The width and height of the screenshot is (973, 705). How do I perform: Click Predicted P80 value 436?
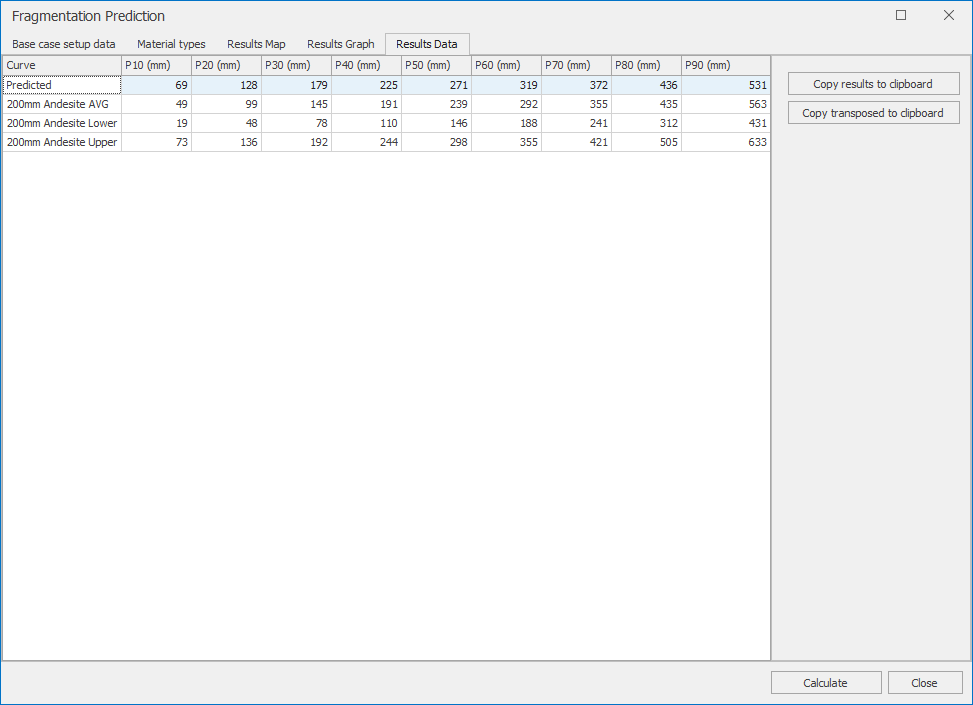(x=647, y=85)
